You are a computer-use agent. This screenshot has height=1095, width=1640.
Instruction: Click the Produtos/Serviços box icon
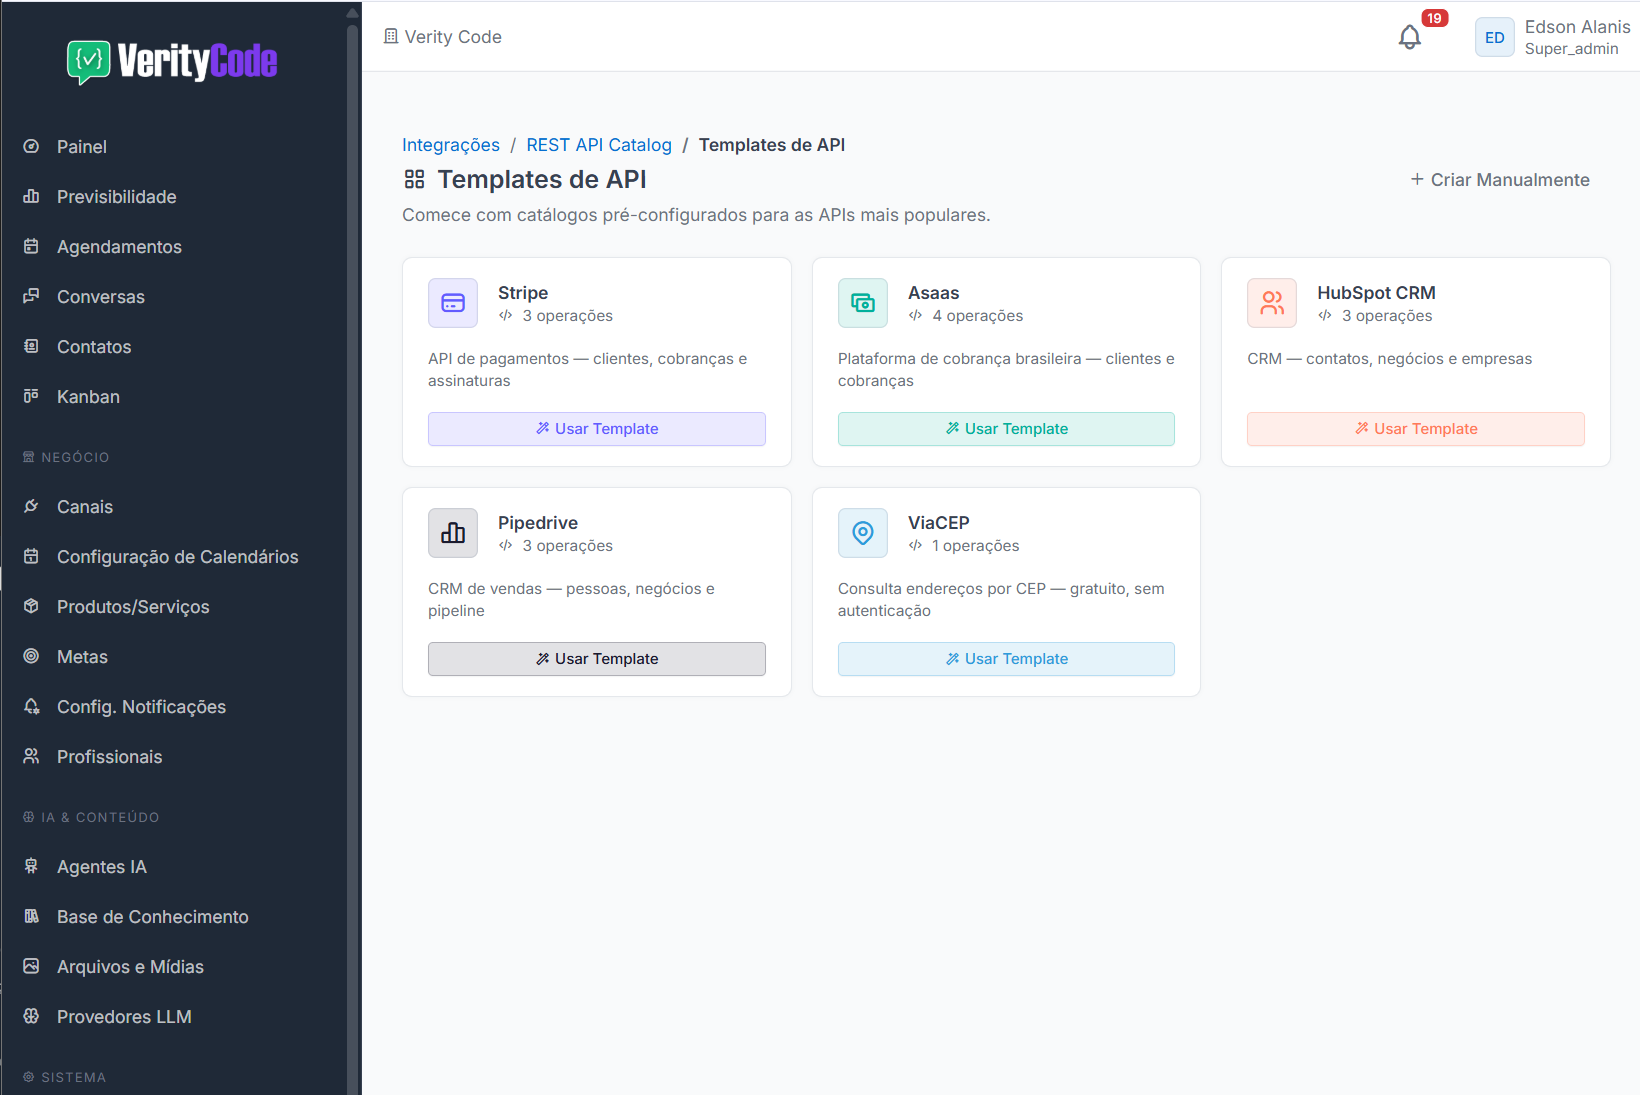point(31,606)
